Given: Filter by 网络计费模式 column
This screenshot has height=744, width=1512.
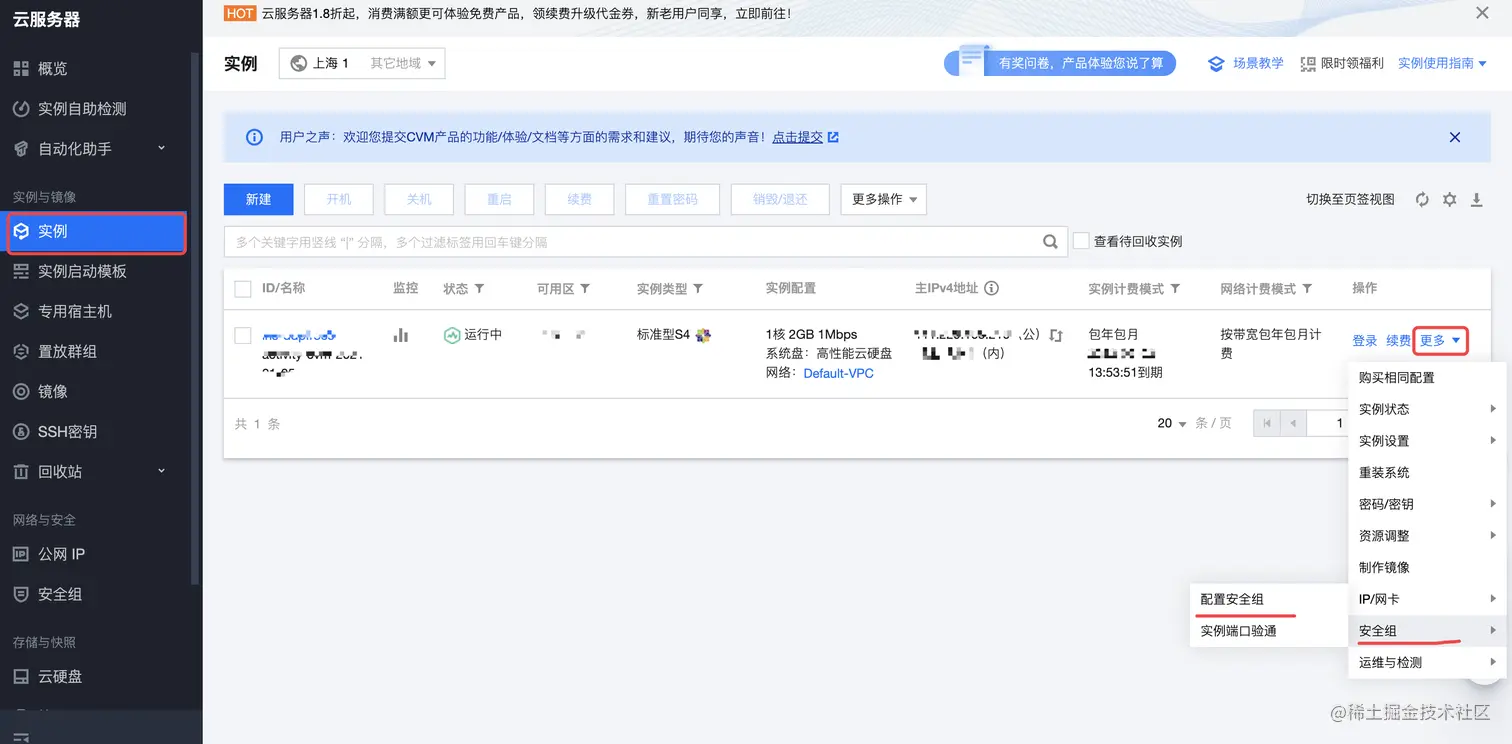Looking at the screenshot, I should pos(1307,289).
